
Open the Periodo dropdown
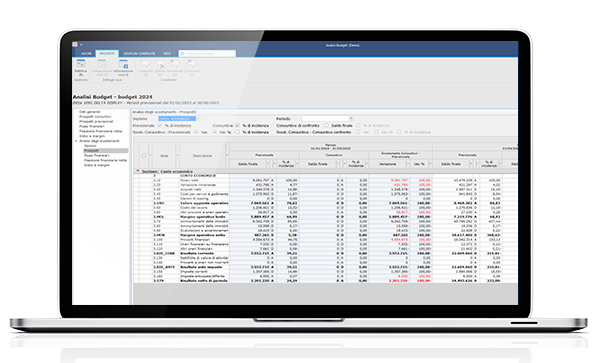coord(351,119)
